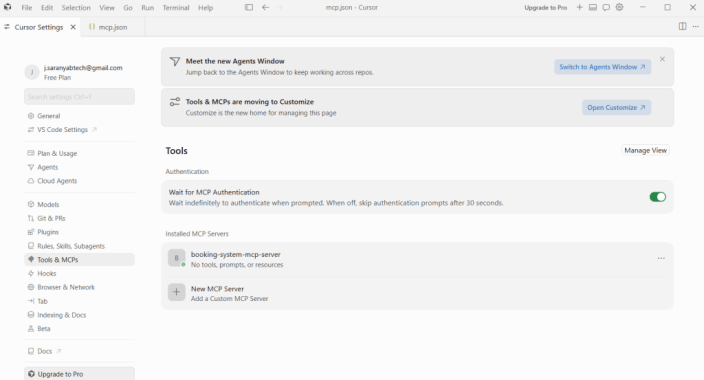Click the Cursor logo icon
Image resolution: width=704 pixels, height=380 pixels.
(x=8, y=7)
